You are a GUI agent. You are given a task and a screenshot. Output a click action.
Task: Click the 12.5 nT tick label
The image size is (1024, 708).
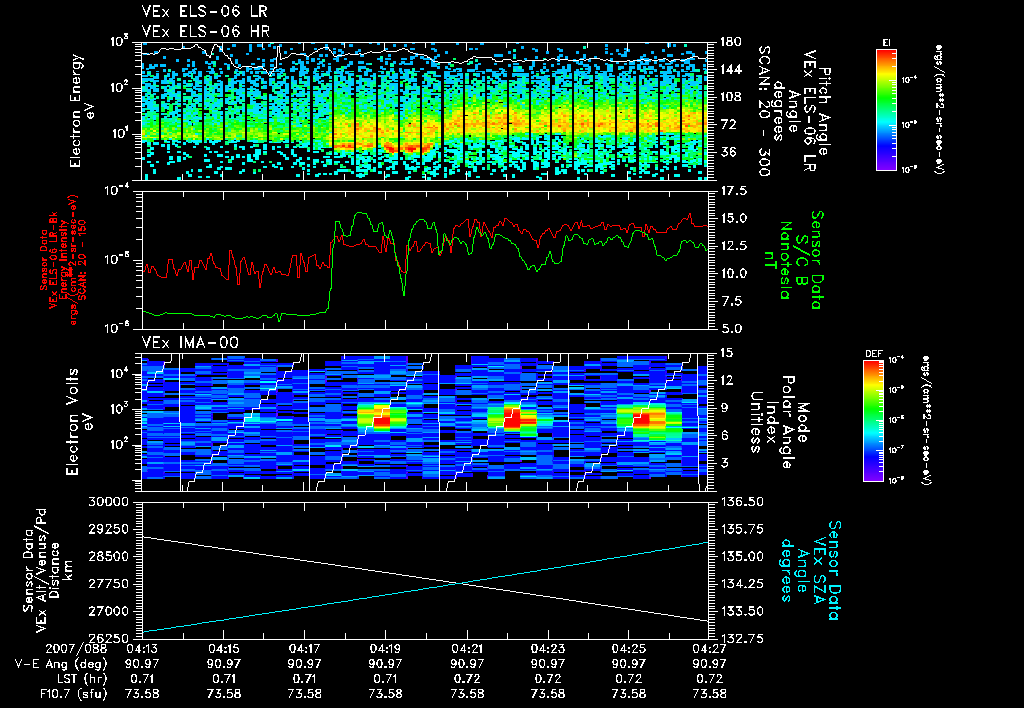tap(734, 246)
